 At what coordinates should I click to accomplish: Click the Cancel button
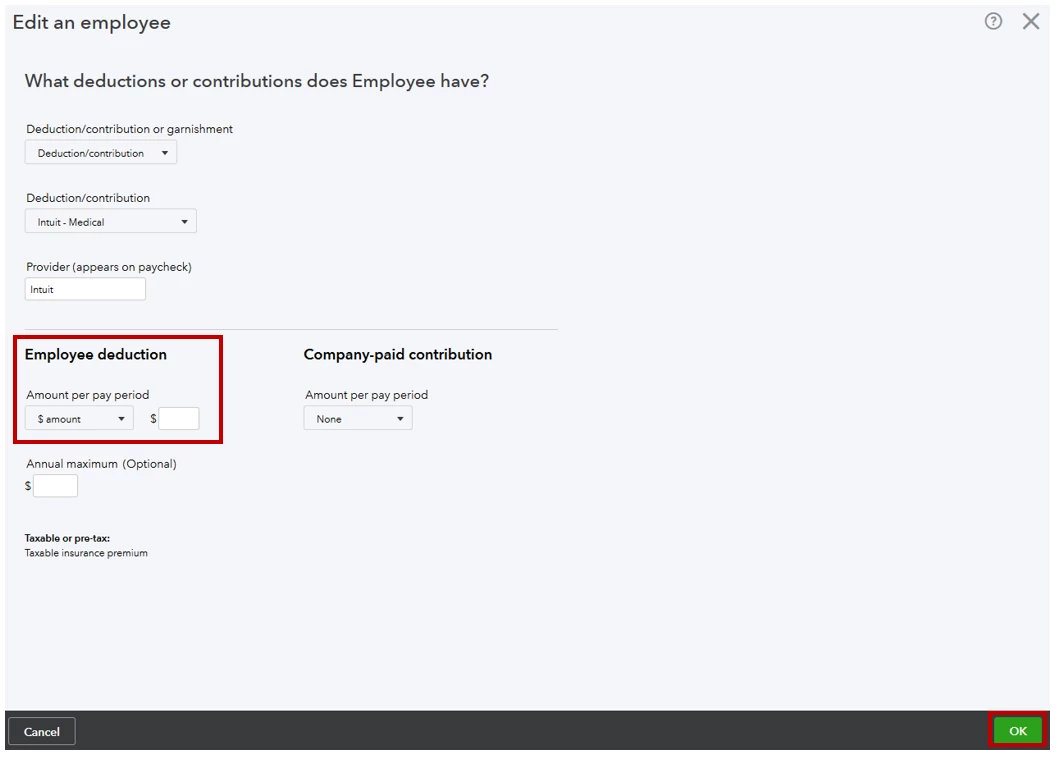click(42, 732)
